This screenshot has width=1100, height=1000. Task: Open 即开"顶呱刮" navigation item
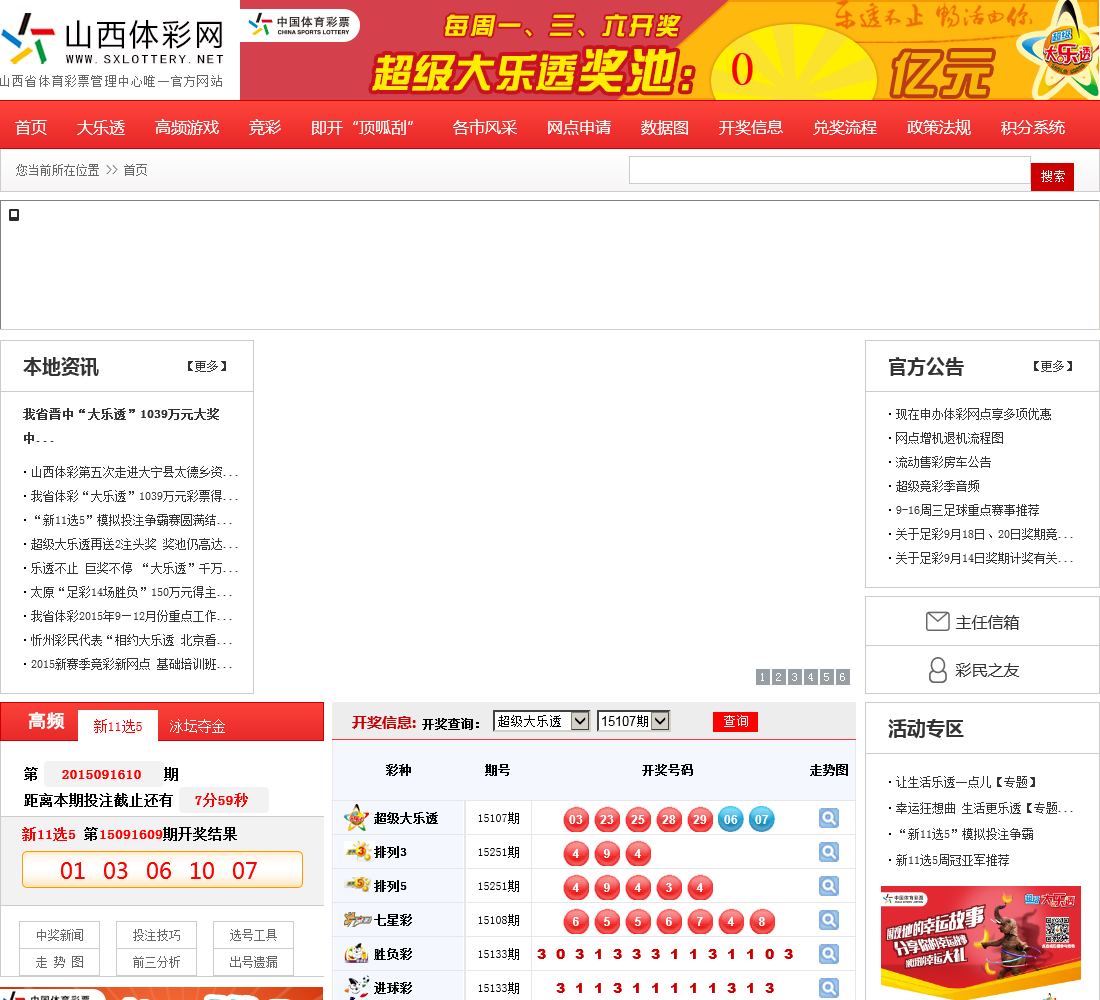coord(362,127)
